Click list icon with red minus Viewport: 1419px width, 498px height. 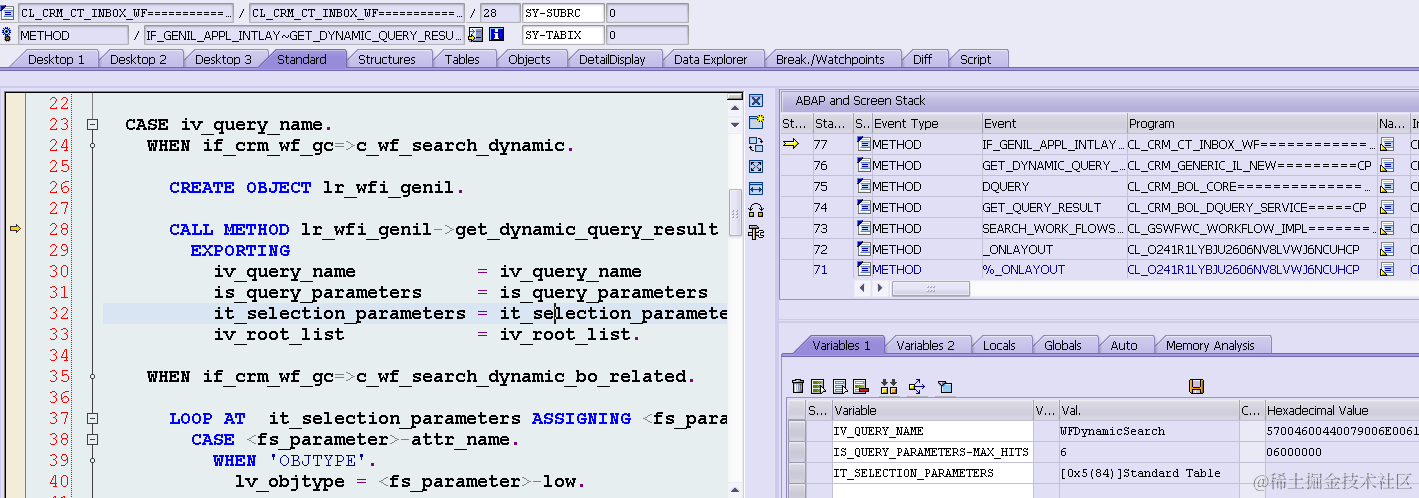(860, 386)
